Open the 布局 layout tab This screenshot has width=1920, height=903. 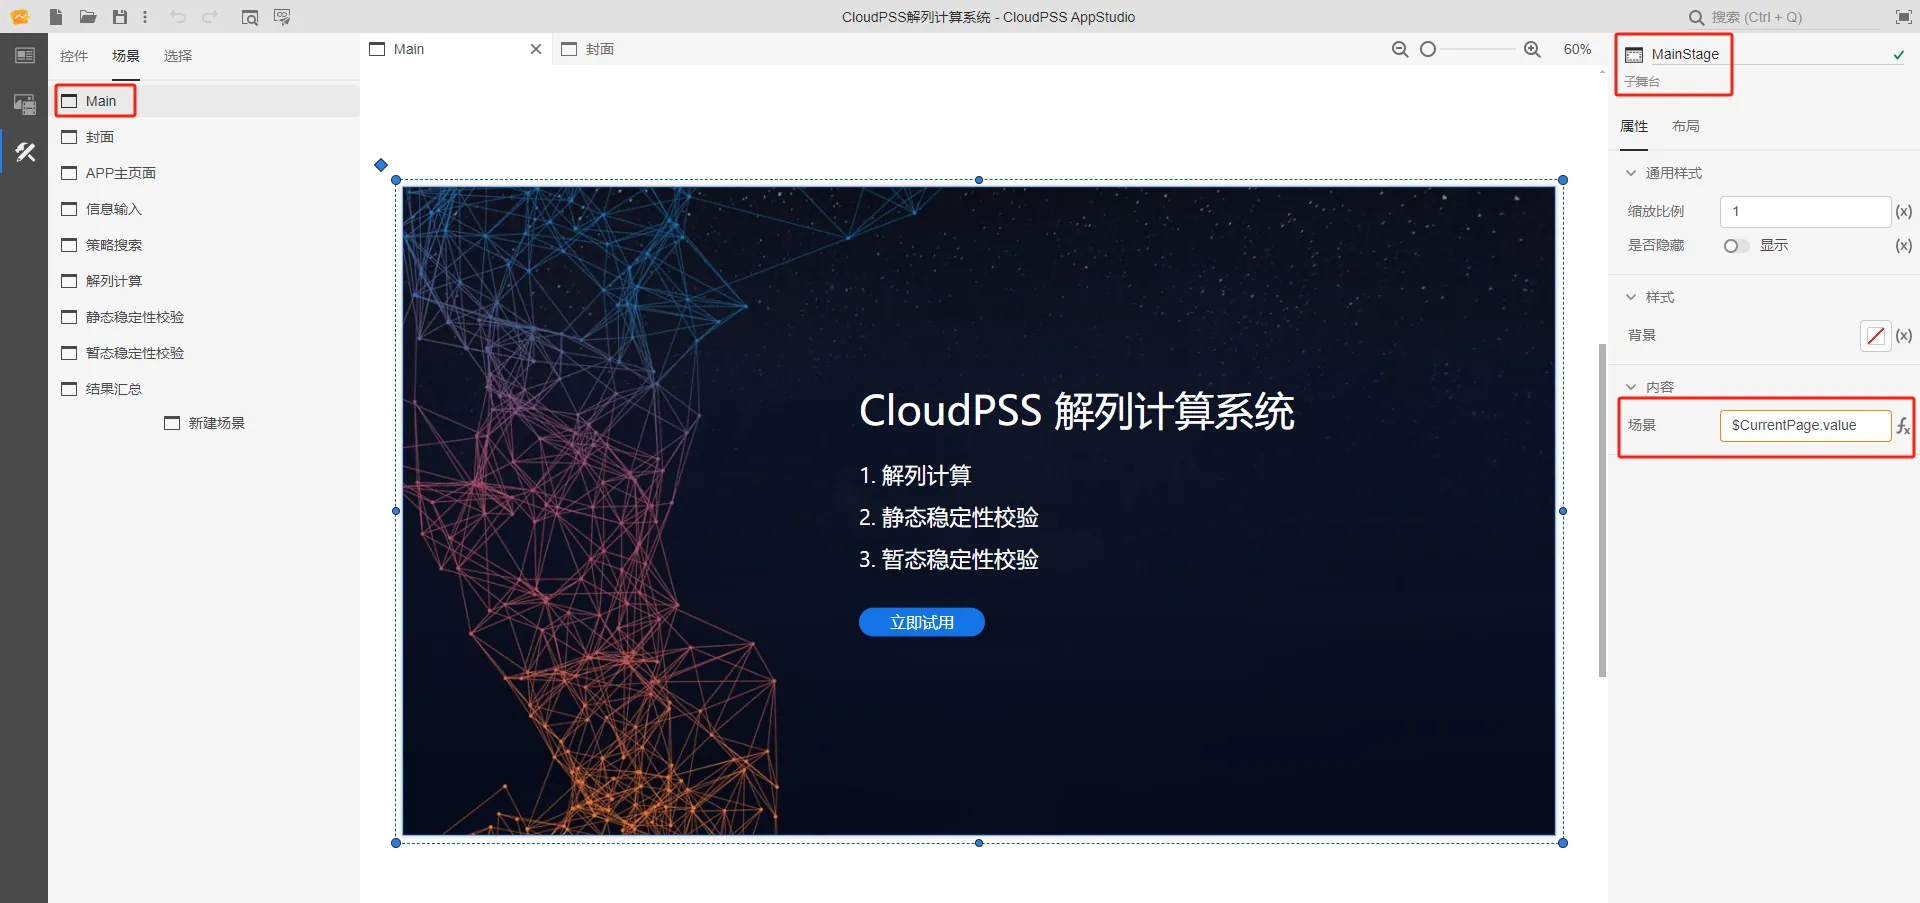coord(1686,126)
